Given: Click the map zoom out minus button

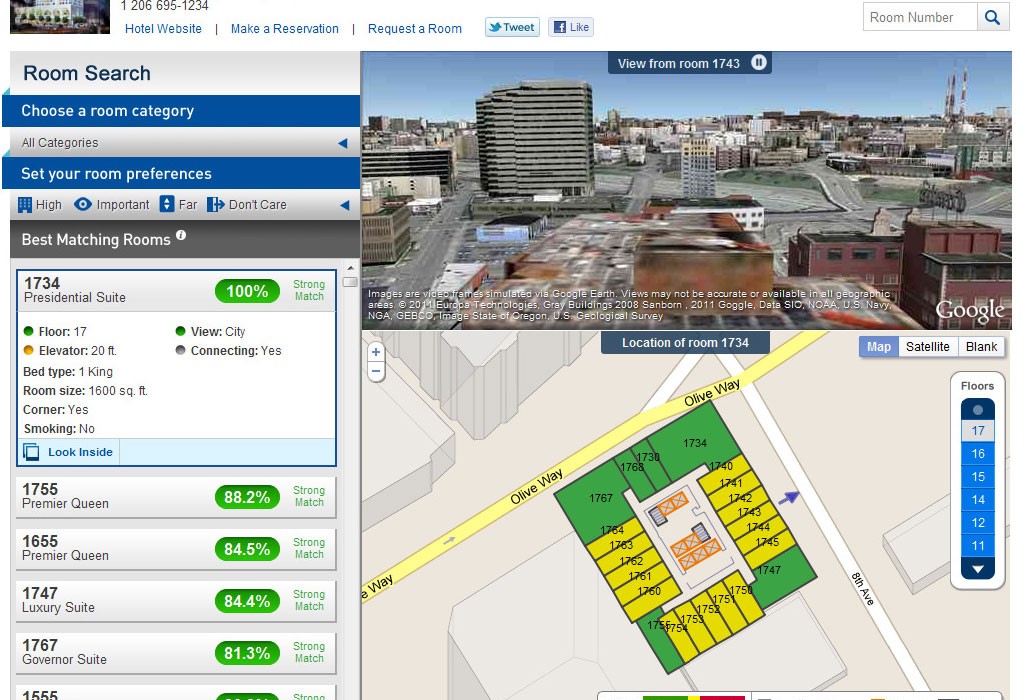Looking at the screenshot, I should 376,371.
